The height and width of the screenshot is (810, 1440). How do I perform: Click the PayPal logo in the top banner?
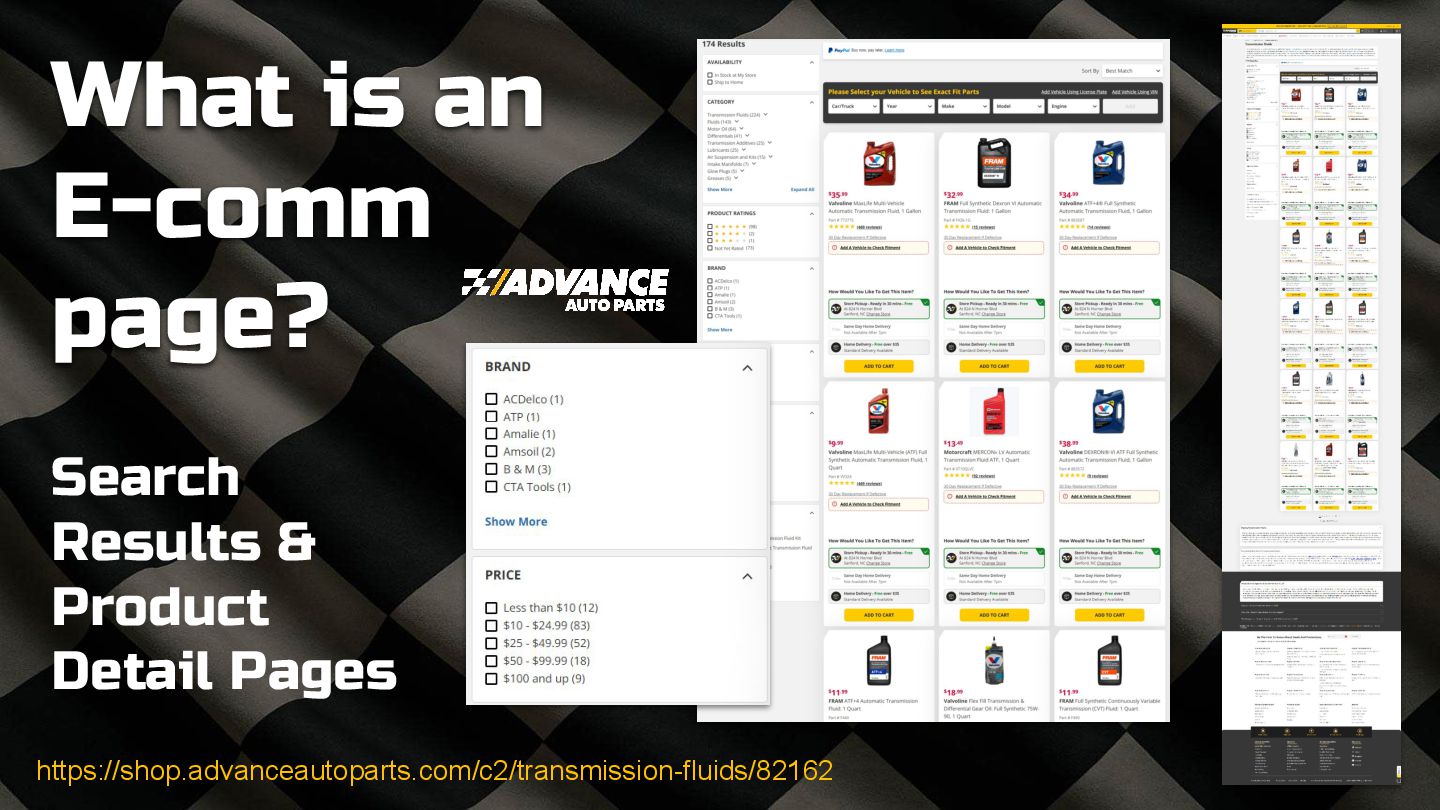(x=838, y=49)
